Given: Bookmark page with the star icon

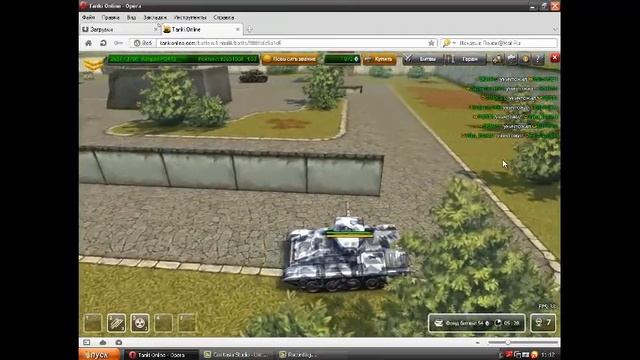Looking at the screenshot, I should (431, 43).
